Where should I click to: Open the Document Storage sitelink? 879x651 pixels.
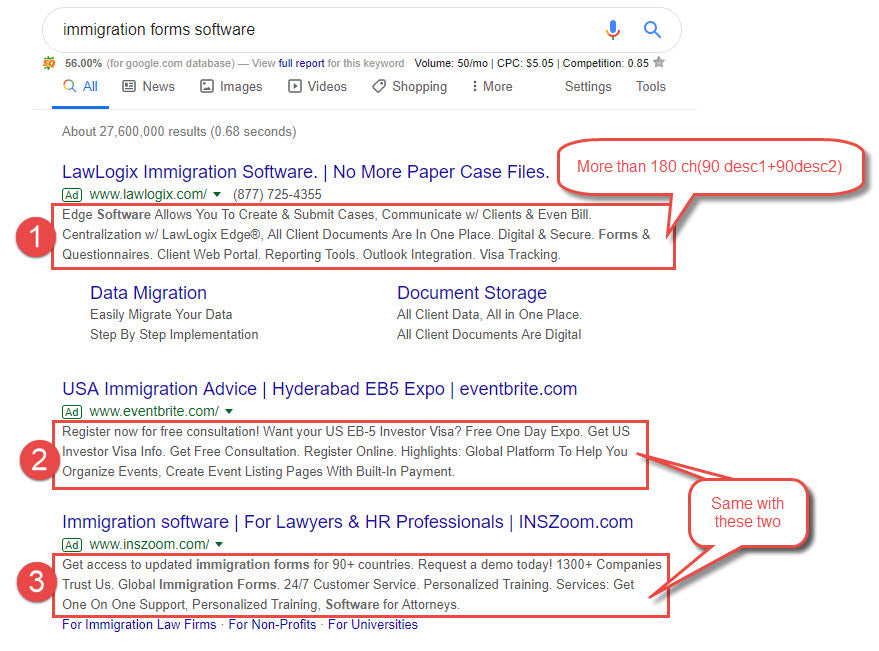[x=472, y=293]
